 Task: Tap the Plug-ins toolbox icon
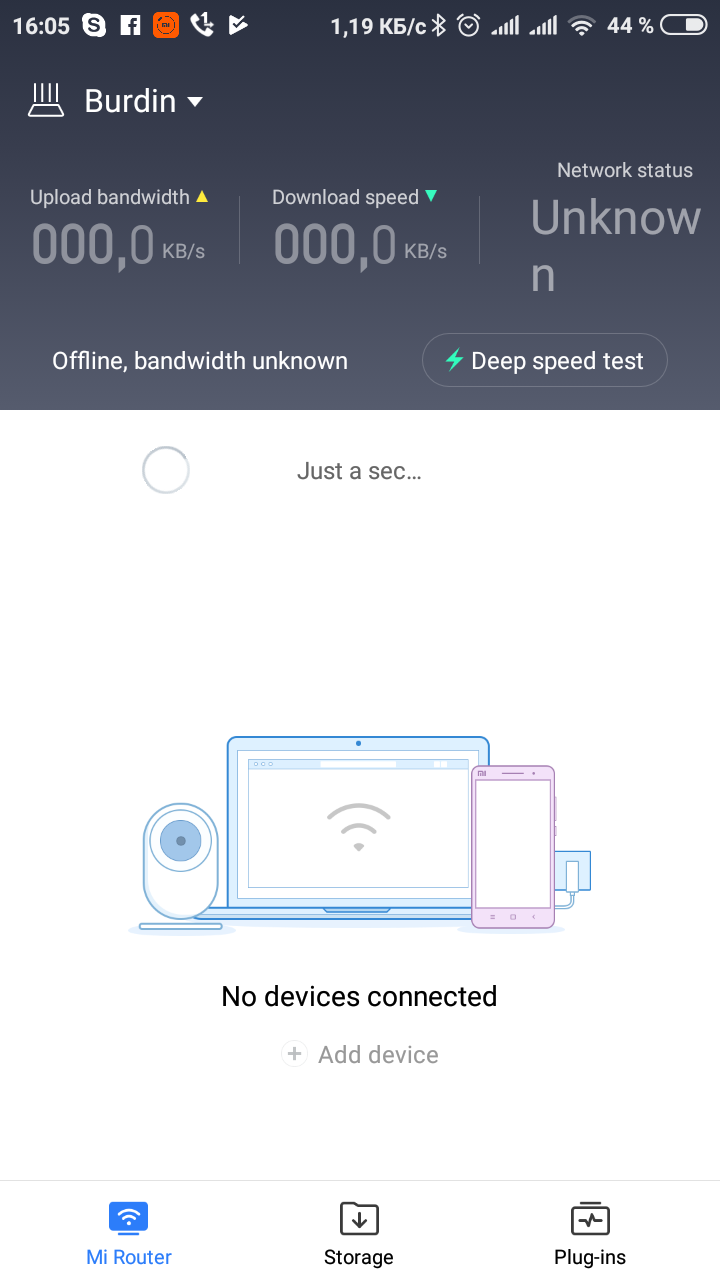[x=590, y=1218]
